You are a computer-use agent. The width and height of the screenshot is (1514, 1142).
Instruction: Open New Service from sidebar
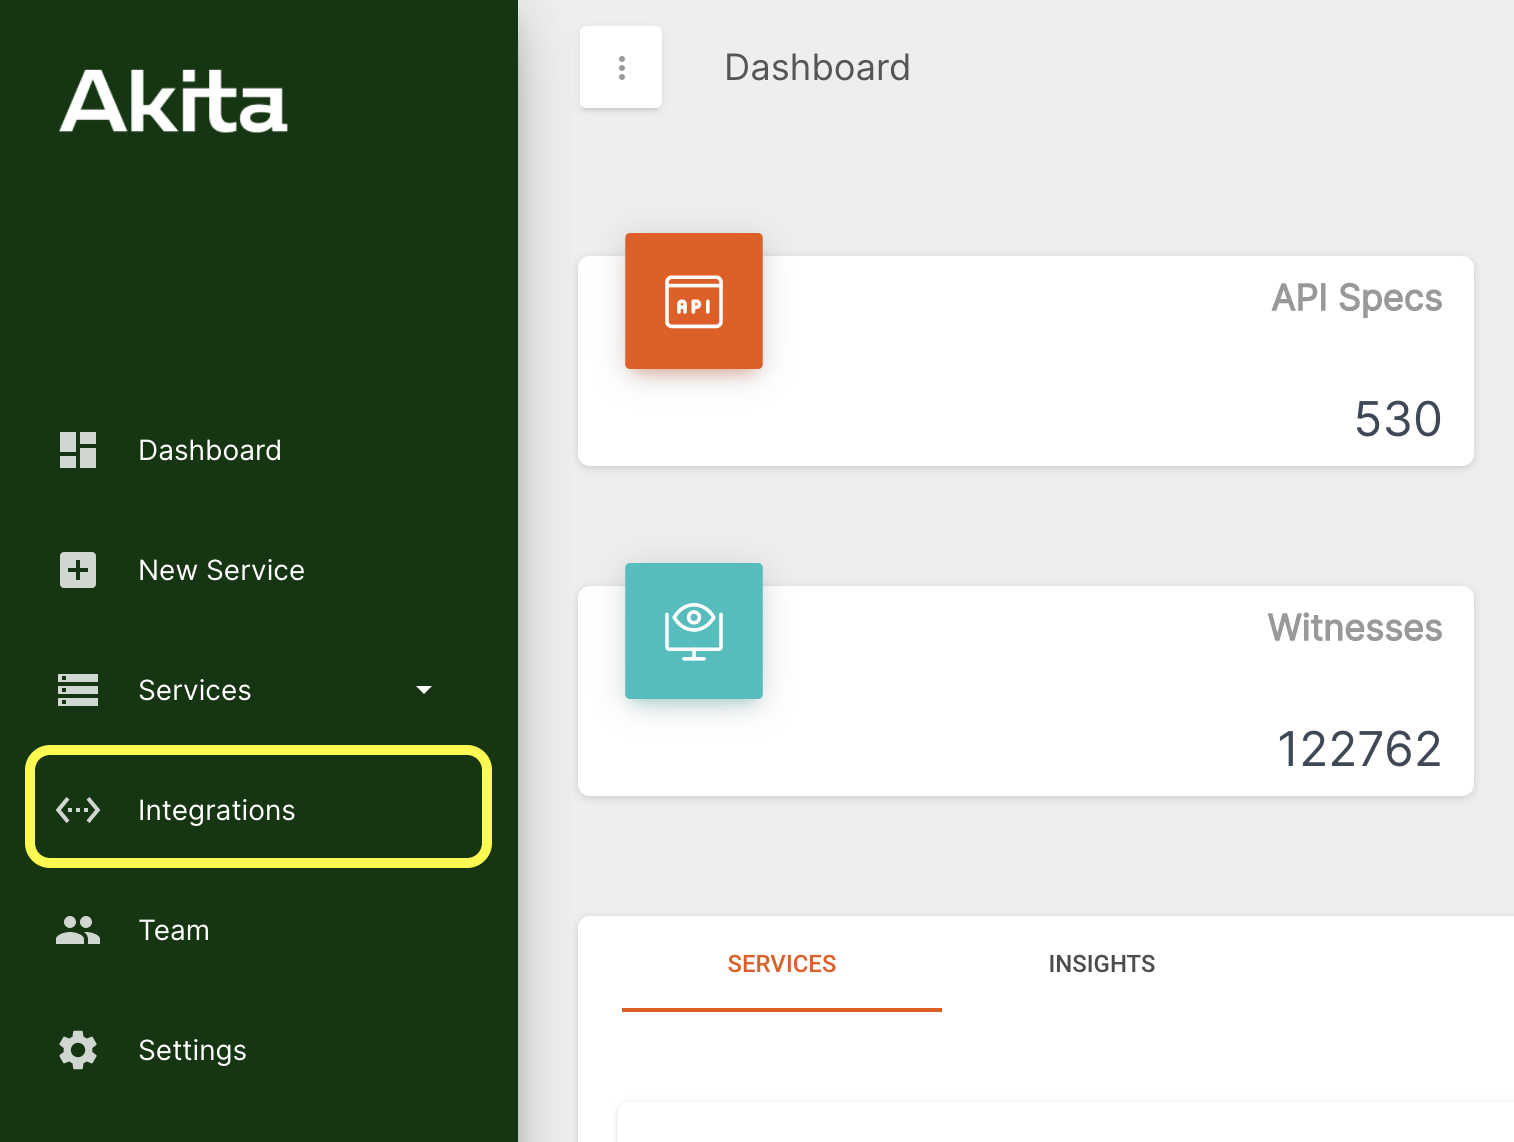pos(222,570)
